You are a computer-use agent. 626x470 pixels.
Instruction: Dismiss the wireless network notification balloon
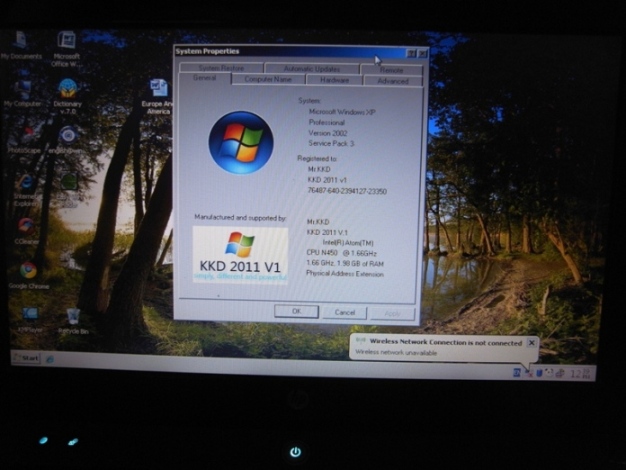click(531, 342)
